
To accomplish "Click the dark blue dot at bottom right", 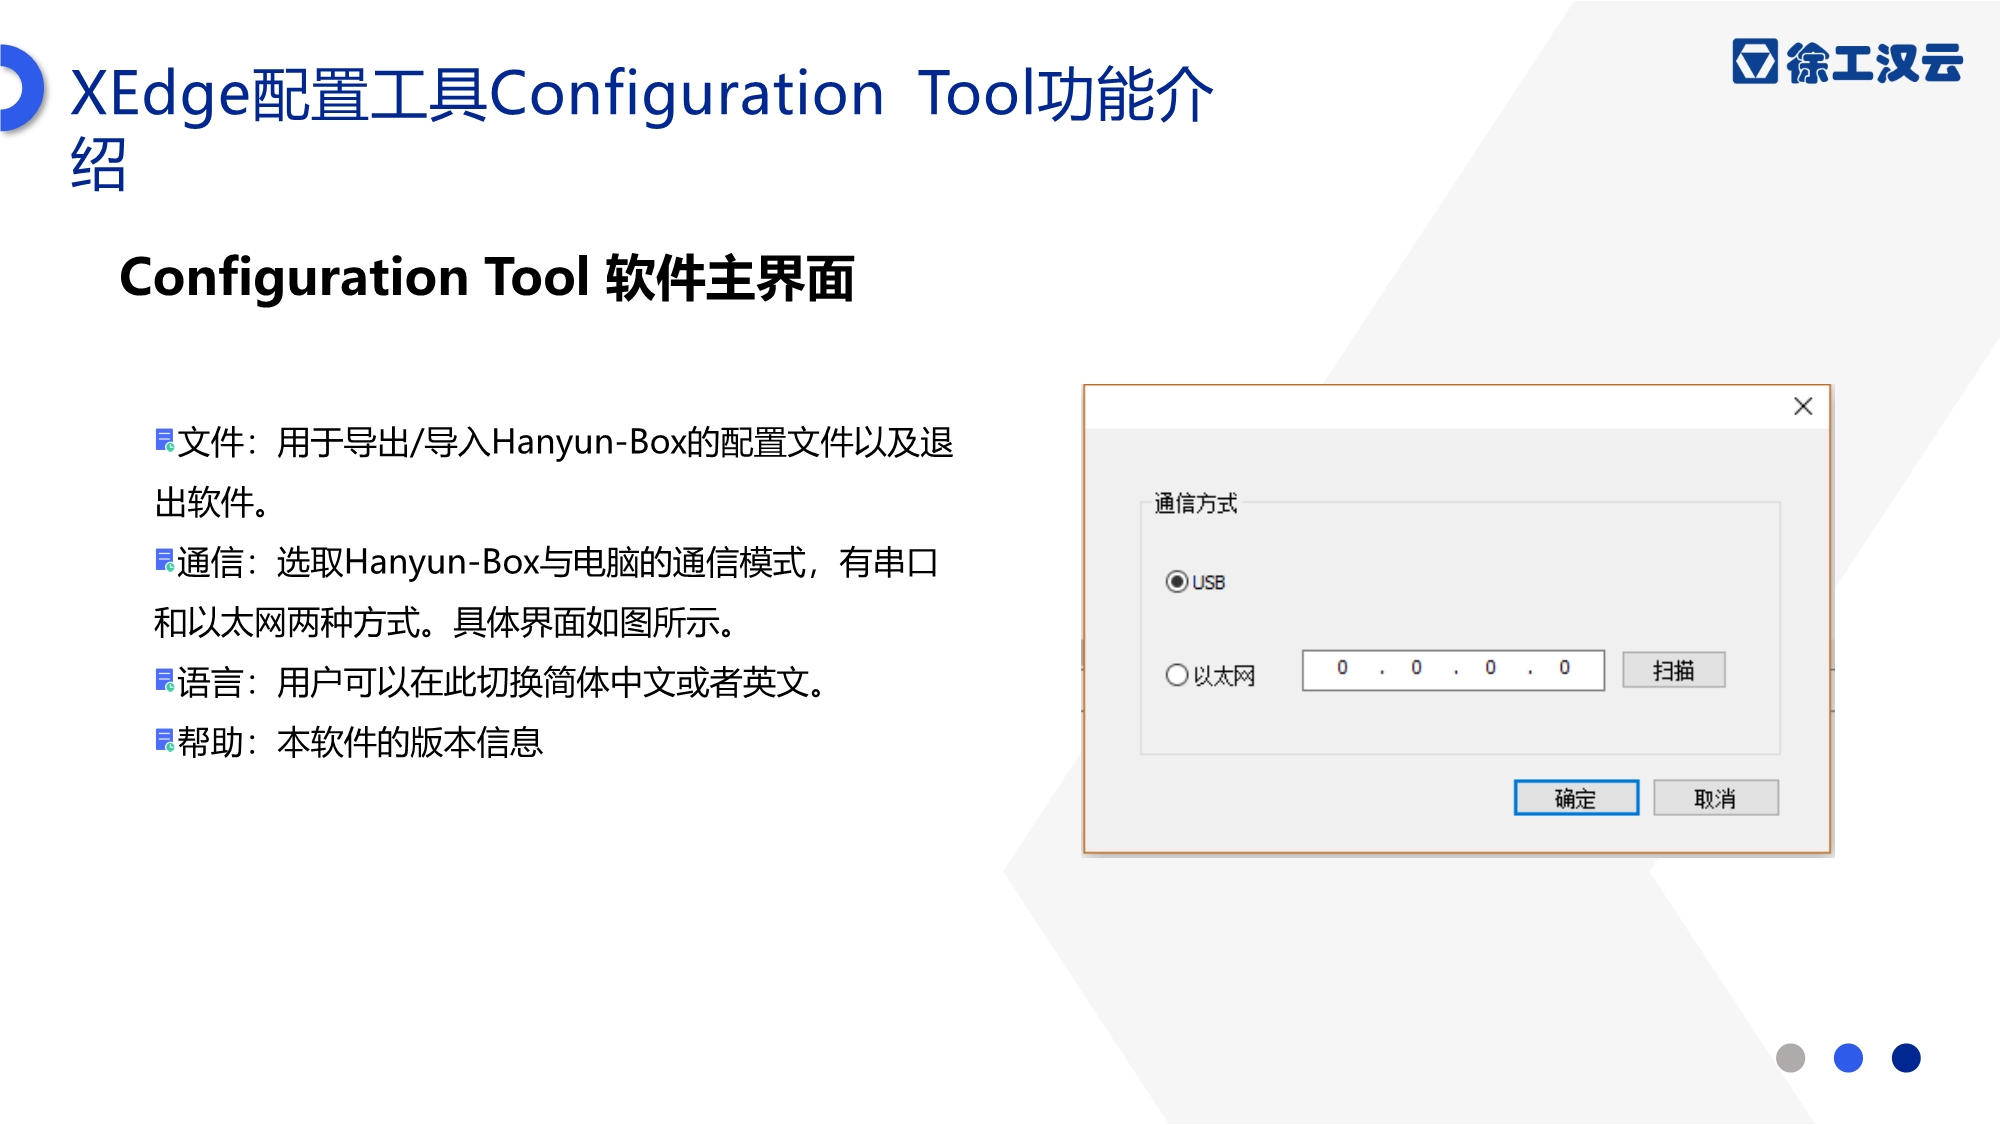I will pyautogui.click(x=1906, y=1058).
